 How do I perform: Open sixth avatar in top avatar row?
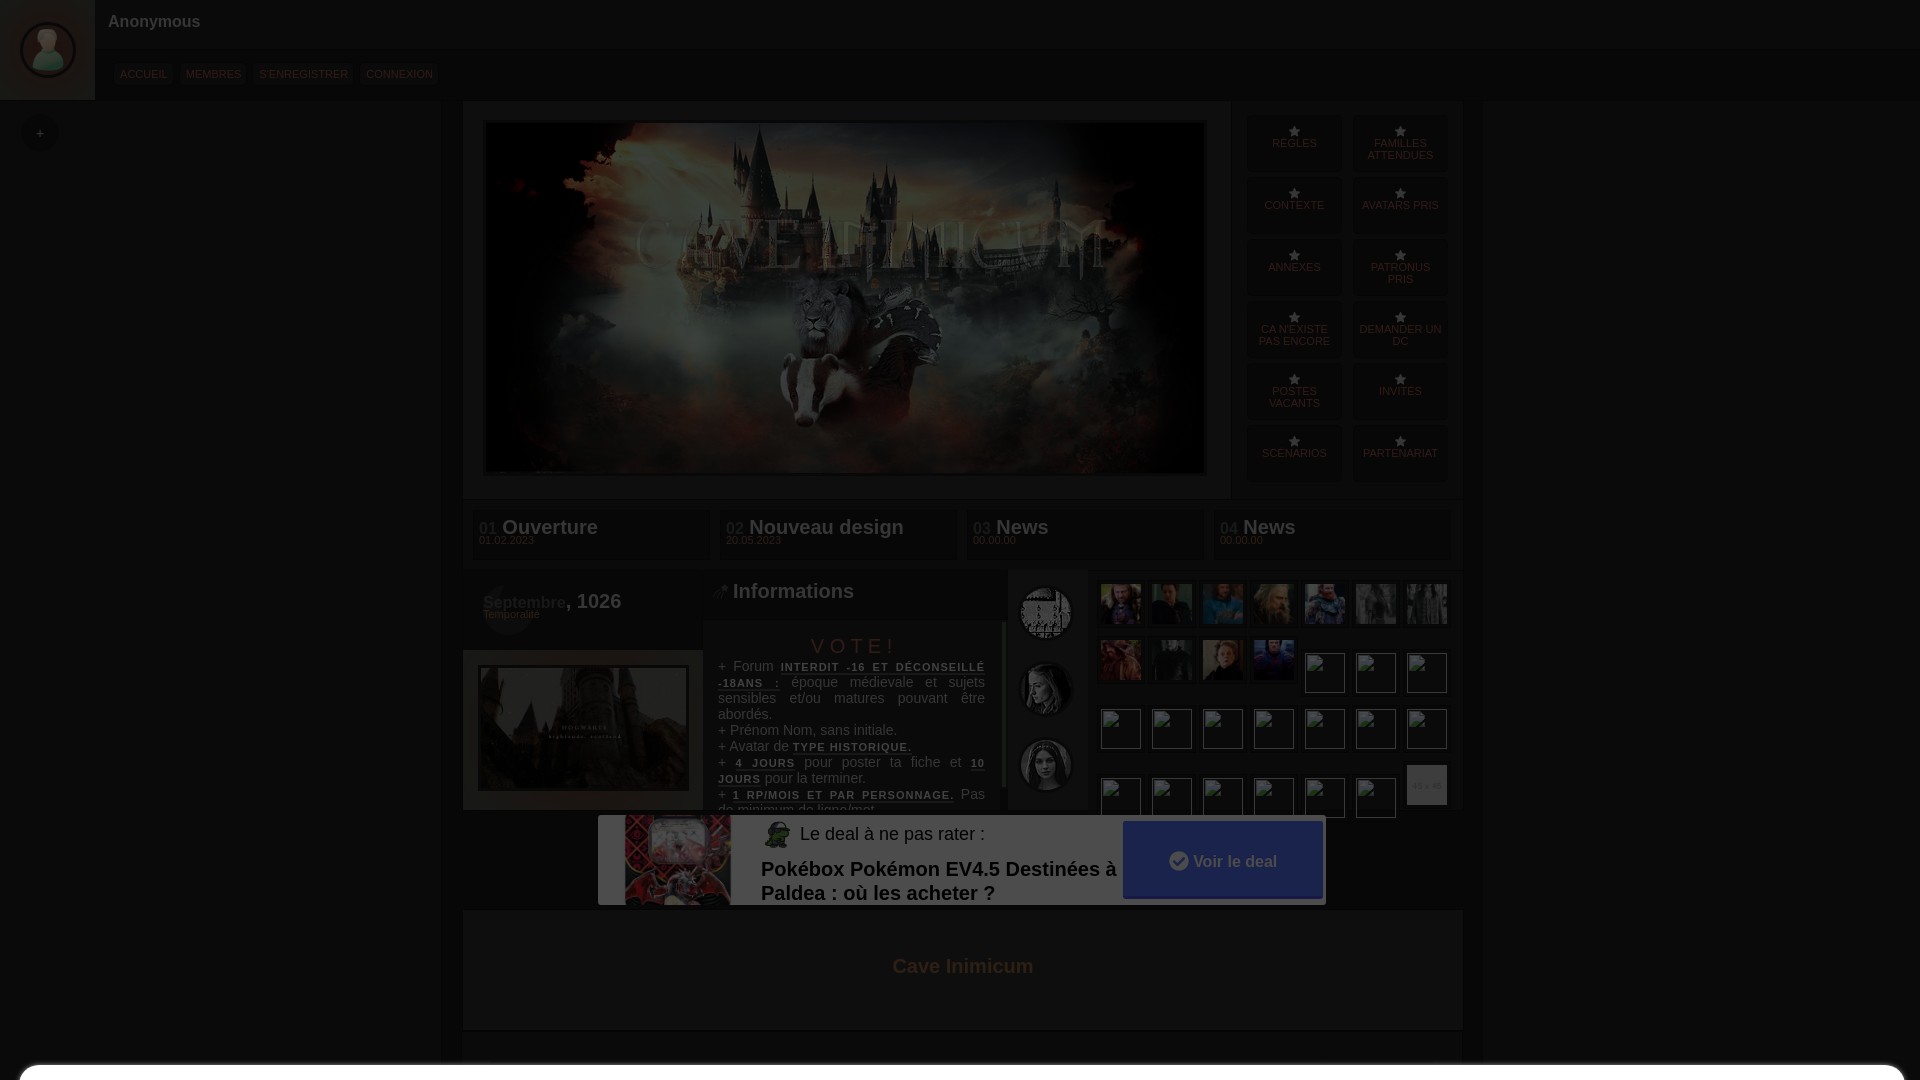tap(1376, 604)
